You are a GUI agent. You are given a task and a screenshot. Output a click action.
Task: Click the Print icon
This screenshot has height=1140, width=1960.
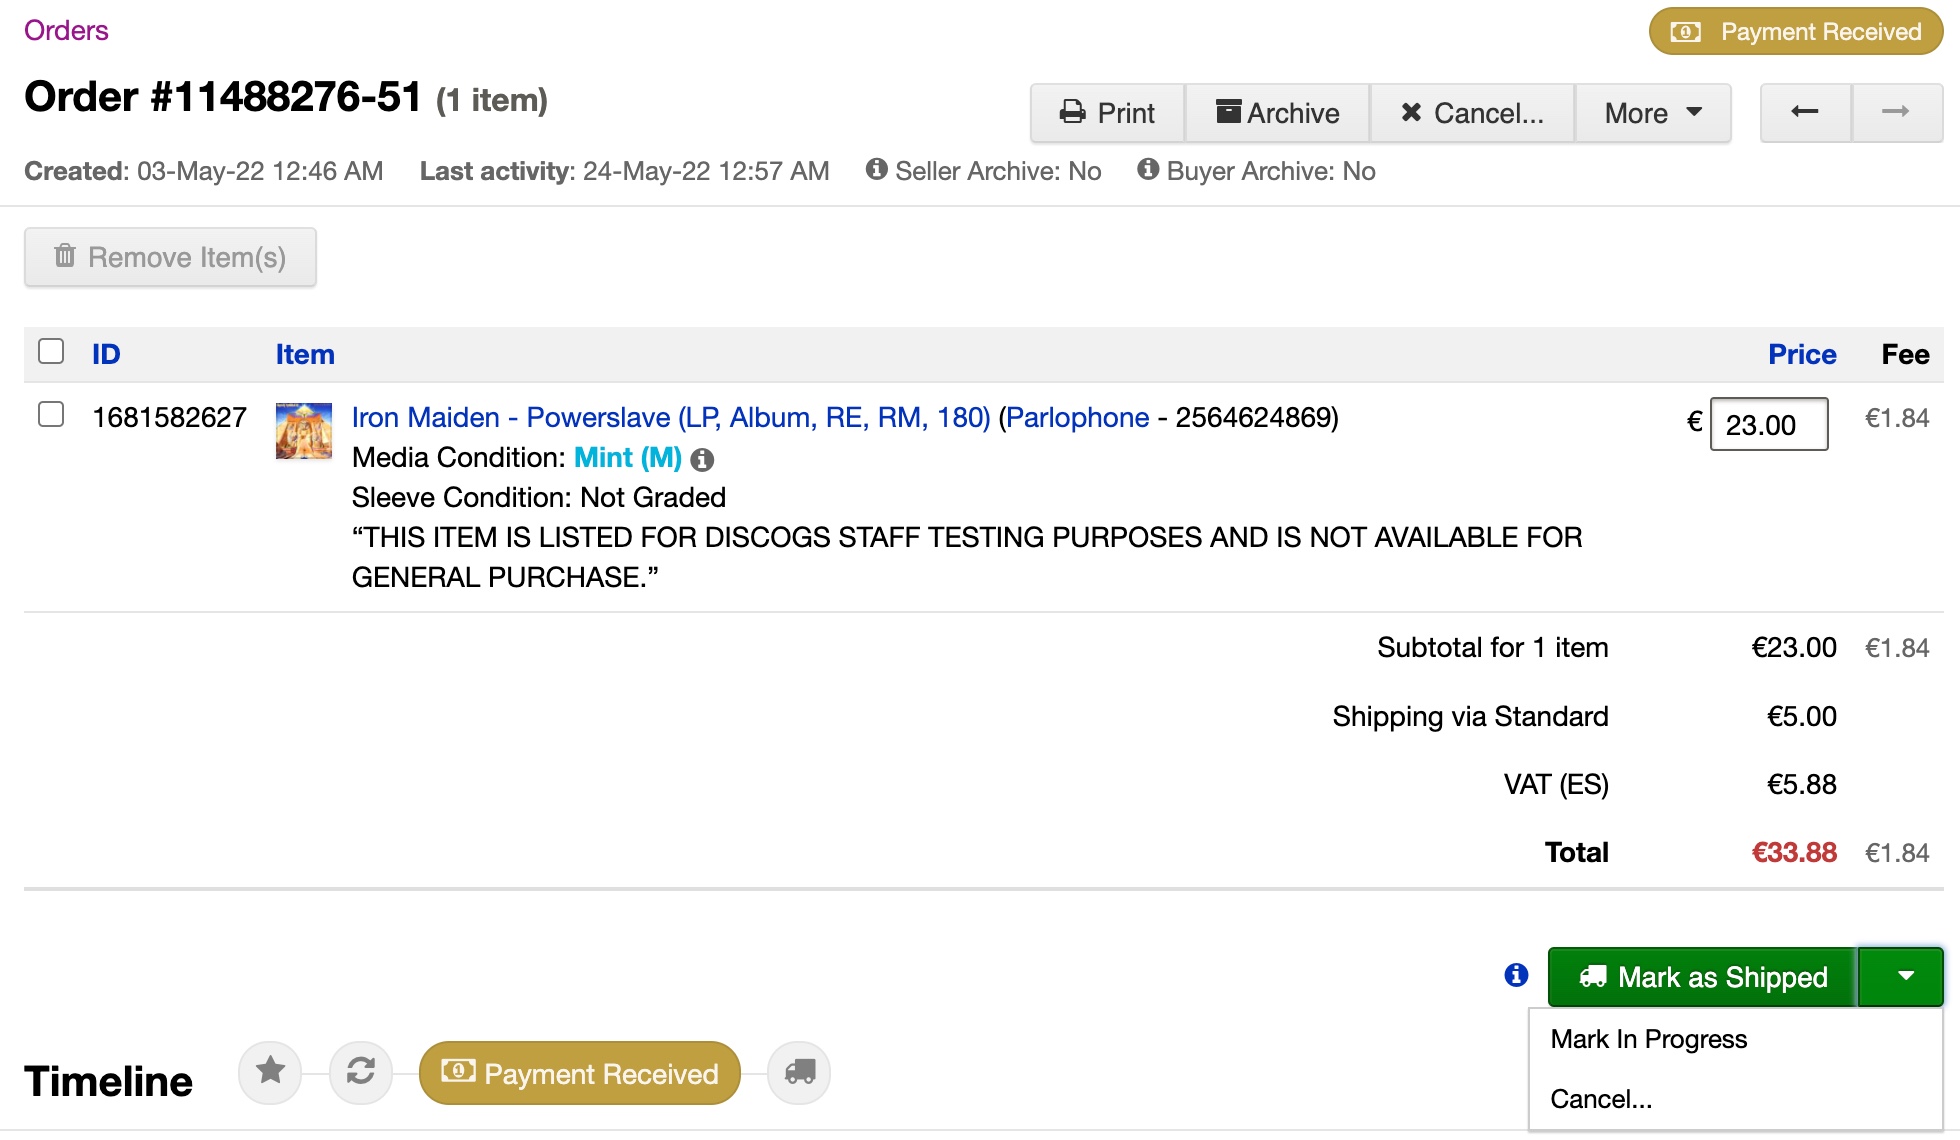(1072, 112)
